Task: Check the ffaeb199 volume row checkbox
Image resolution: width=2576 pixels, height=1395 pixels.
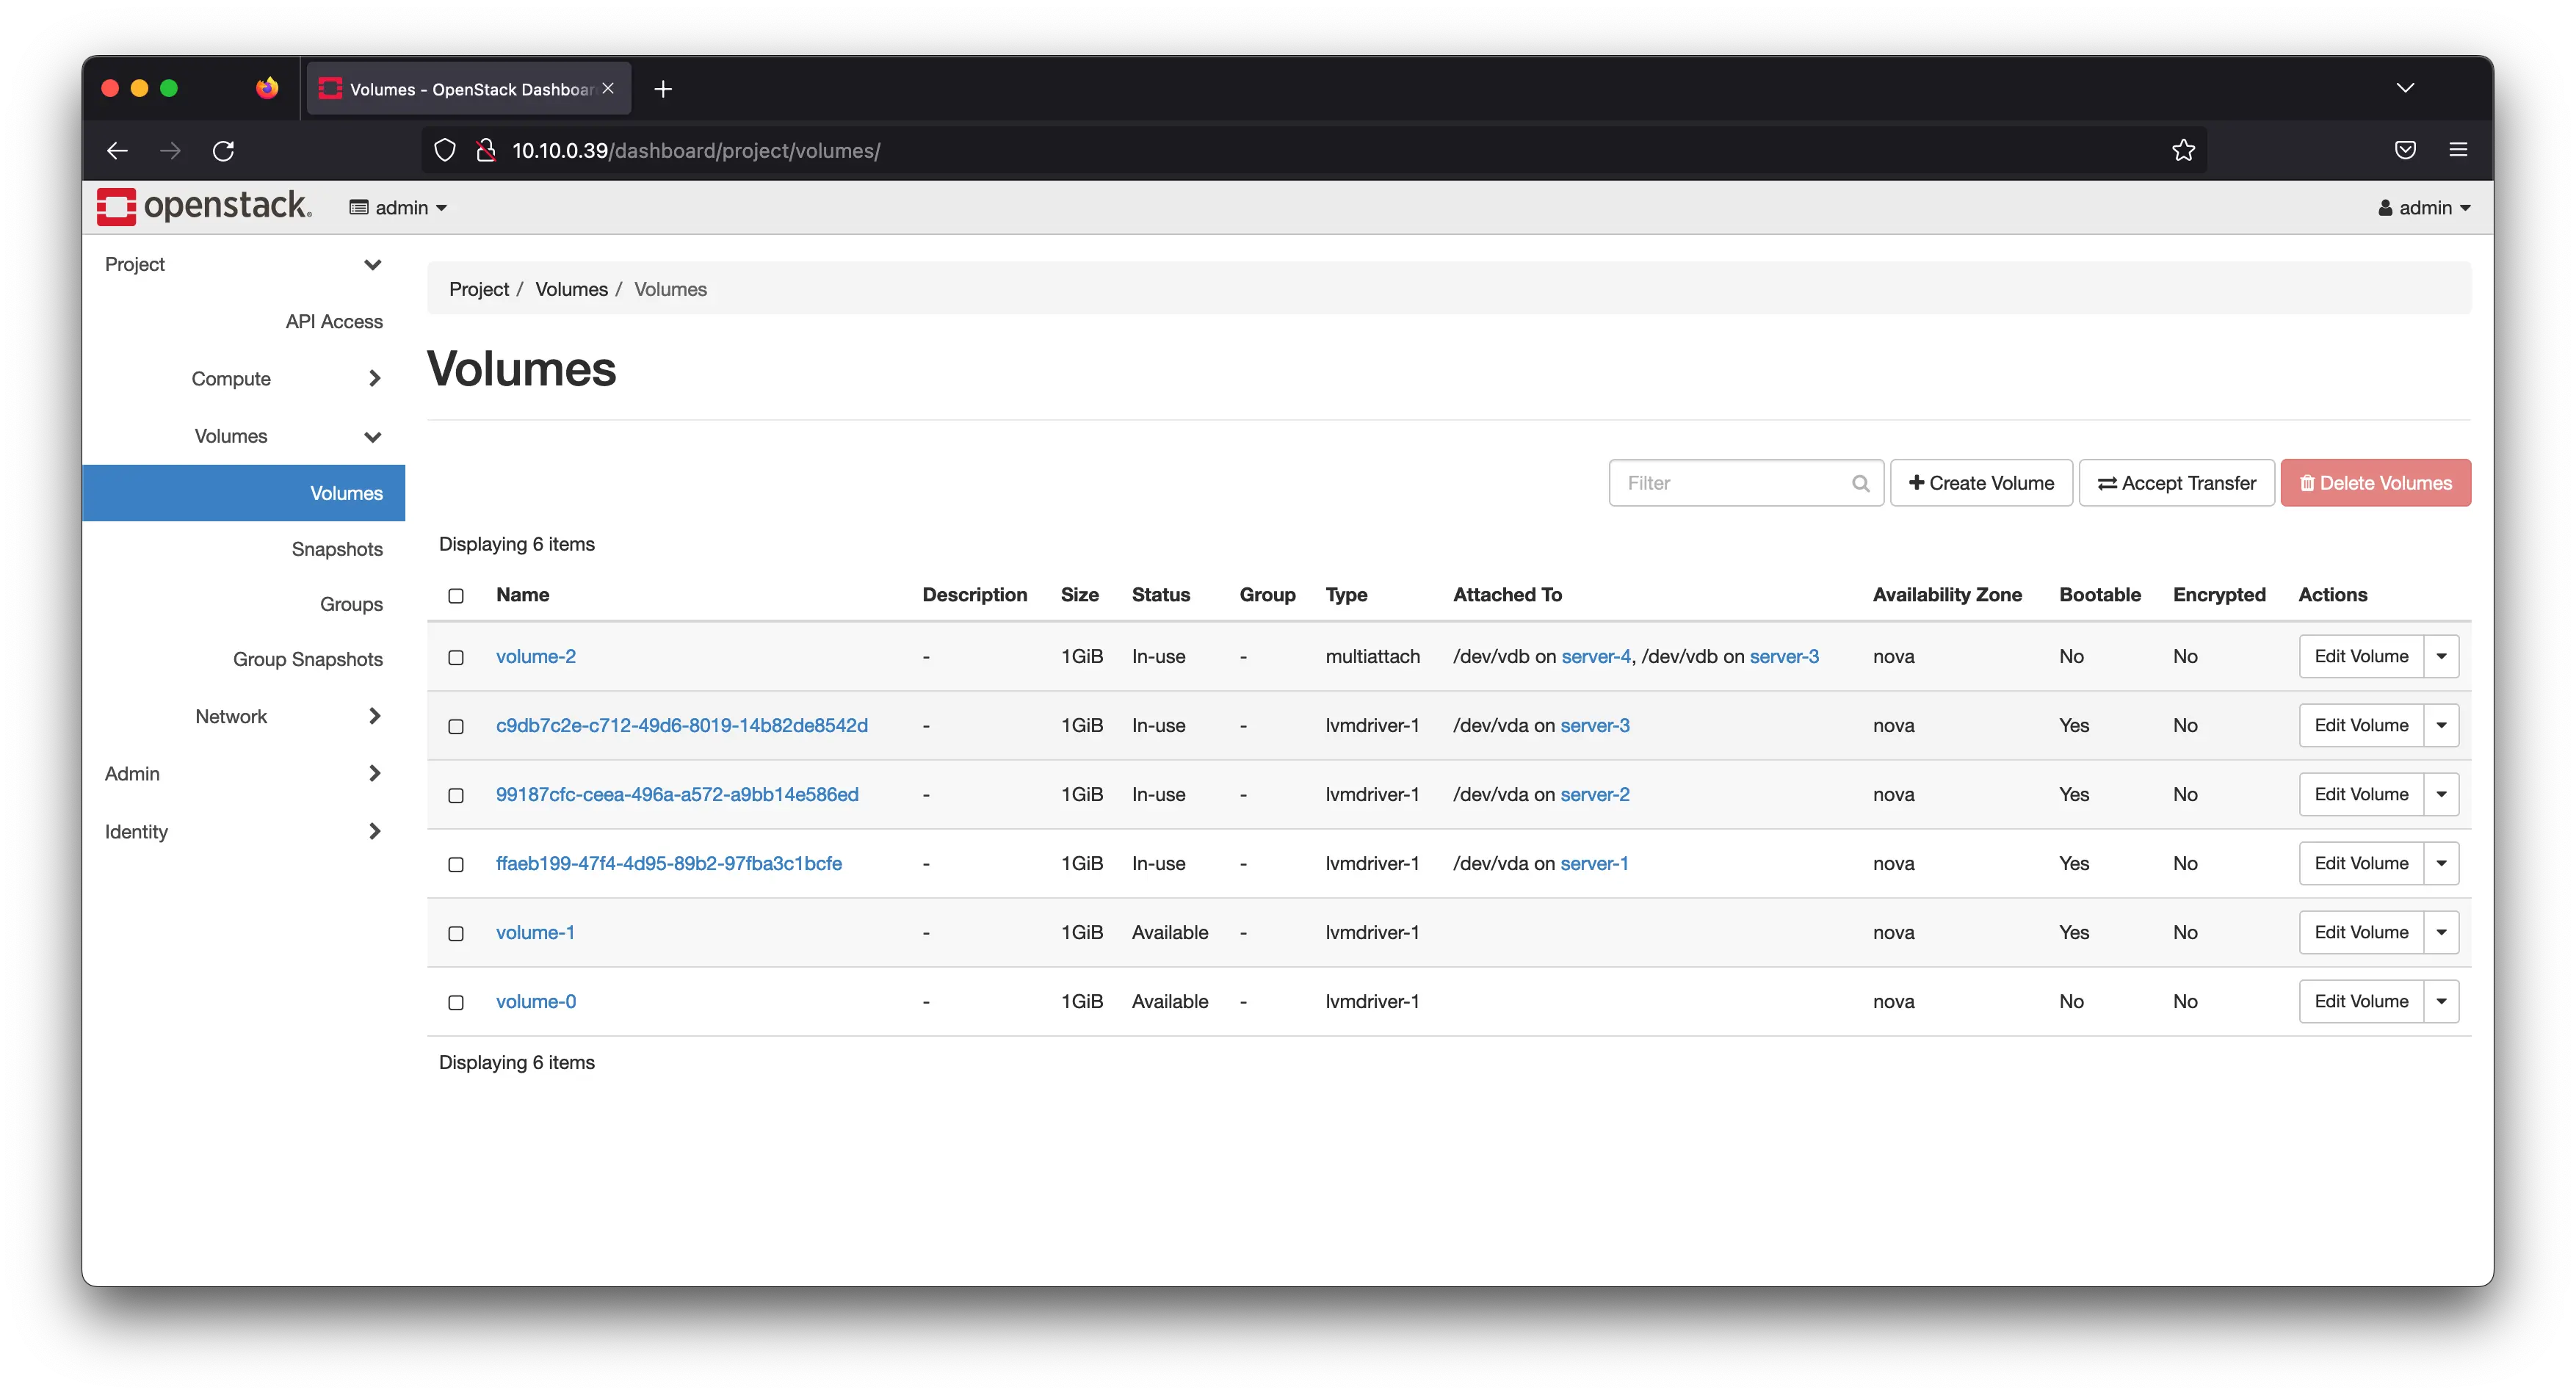Action: click(456, 864)
